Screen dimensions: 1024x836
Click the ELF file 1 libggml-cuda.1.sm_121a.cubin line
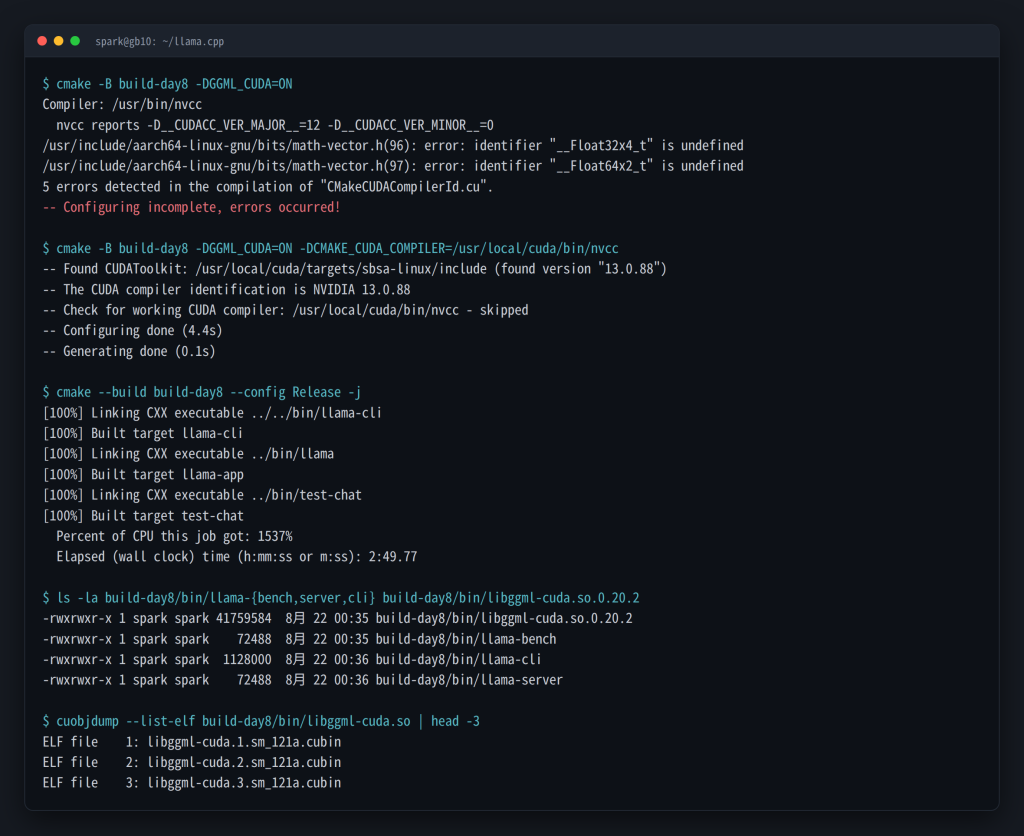point(192,742)
